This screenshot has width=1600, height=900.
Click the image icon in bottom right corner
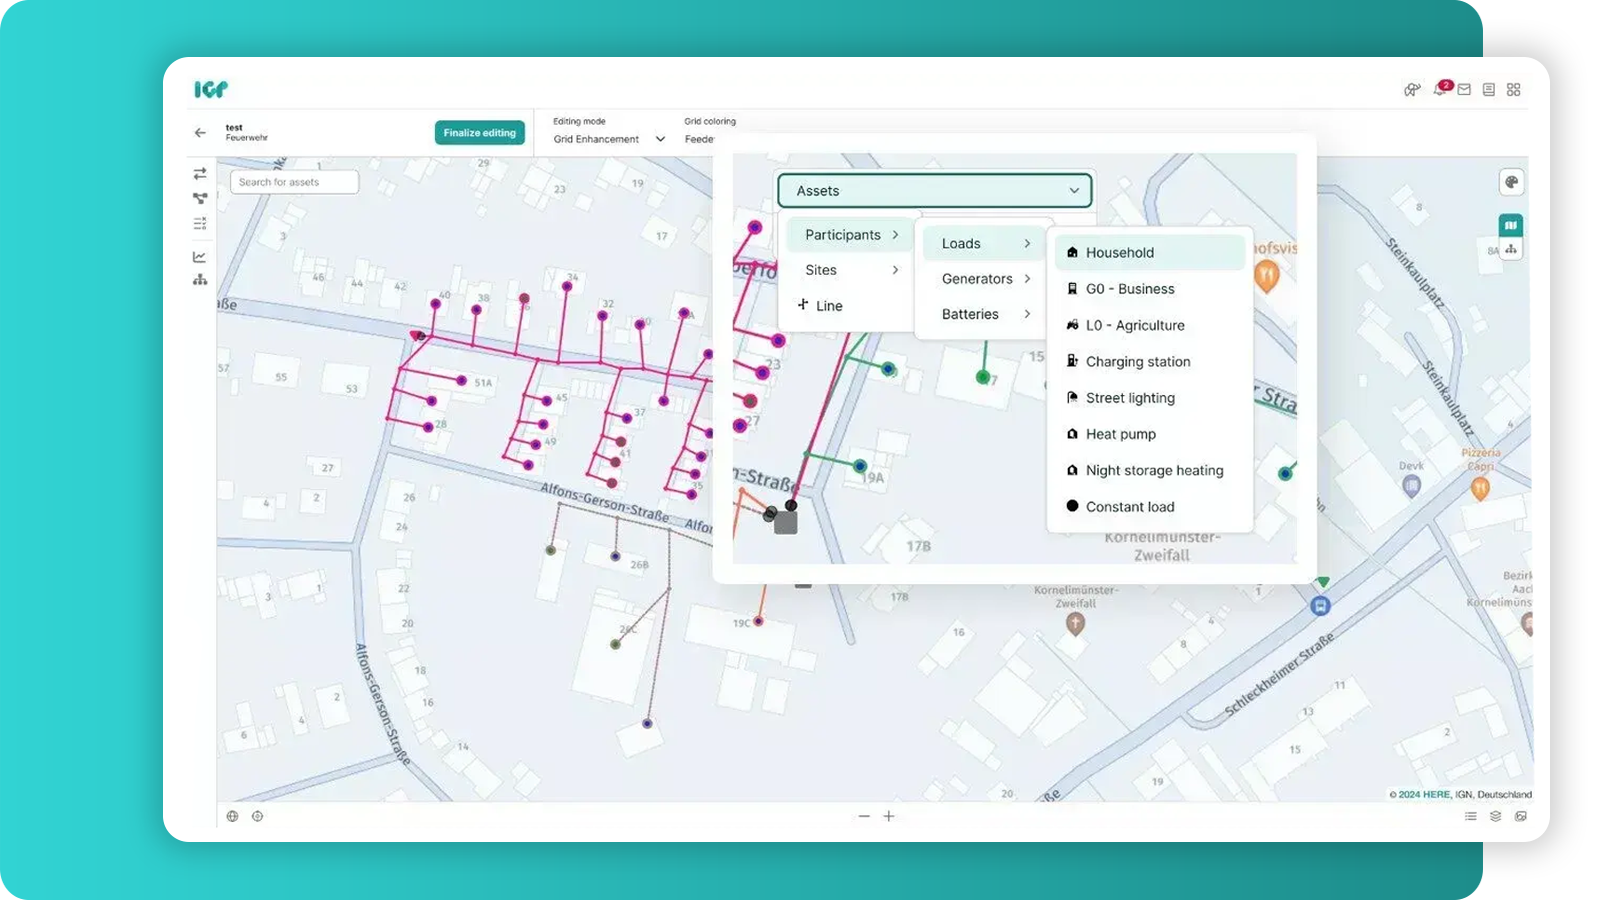click(1521, 816)
